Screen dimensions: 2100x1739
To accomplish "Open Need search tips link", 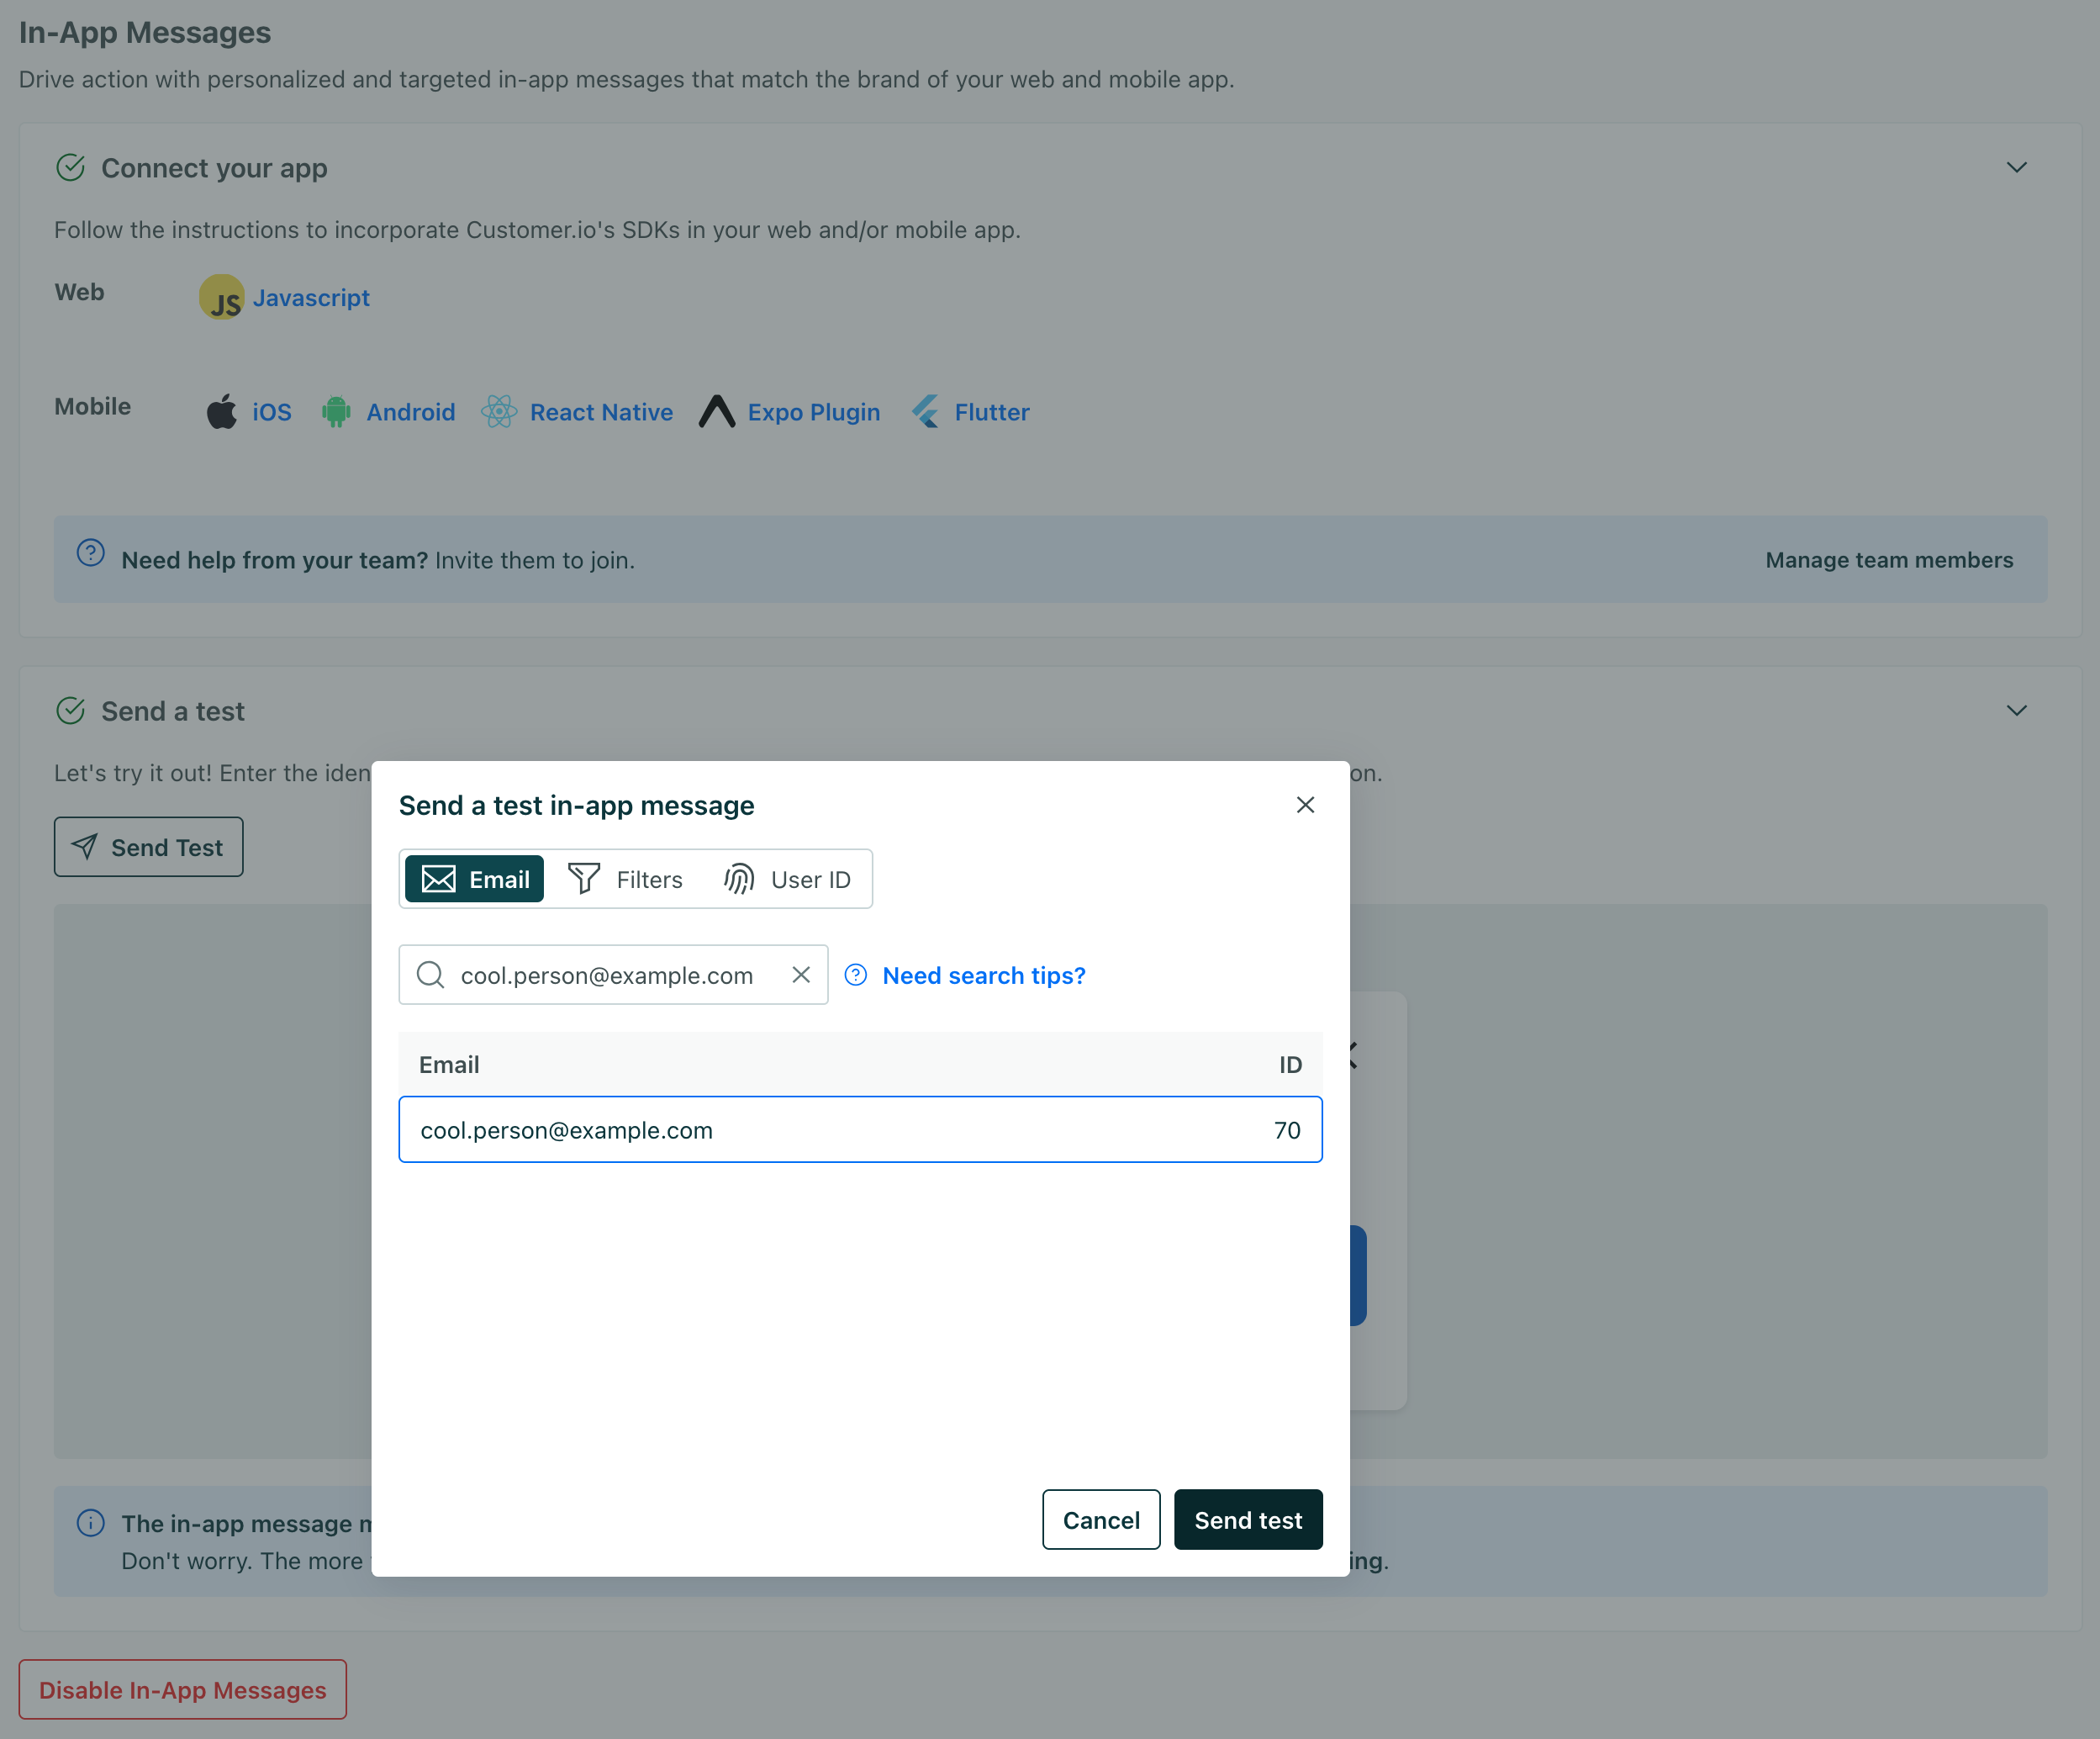I will 983,975.
